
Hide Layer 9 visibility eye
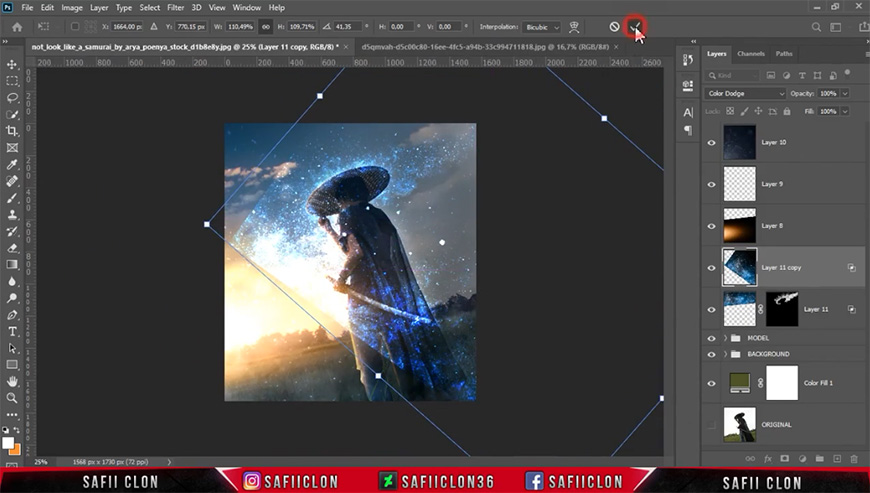(711, 184)
